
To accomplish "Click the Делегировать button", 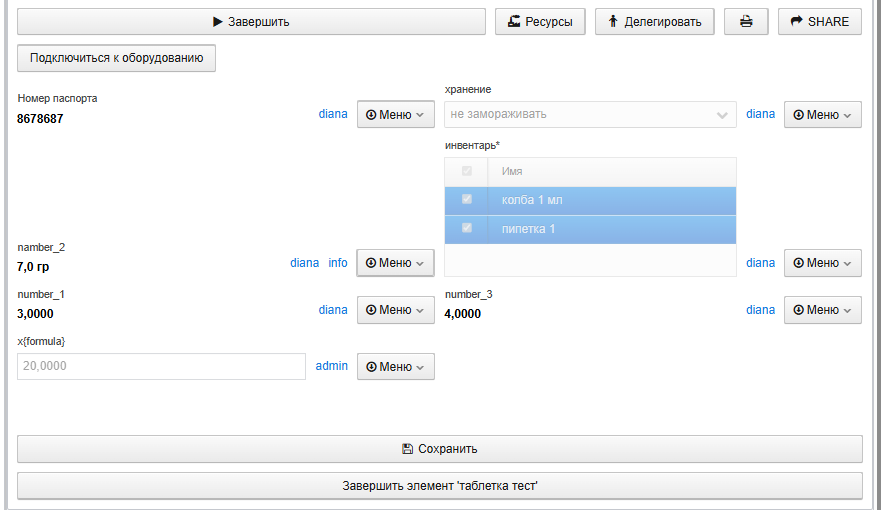I will 655,21.
